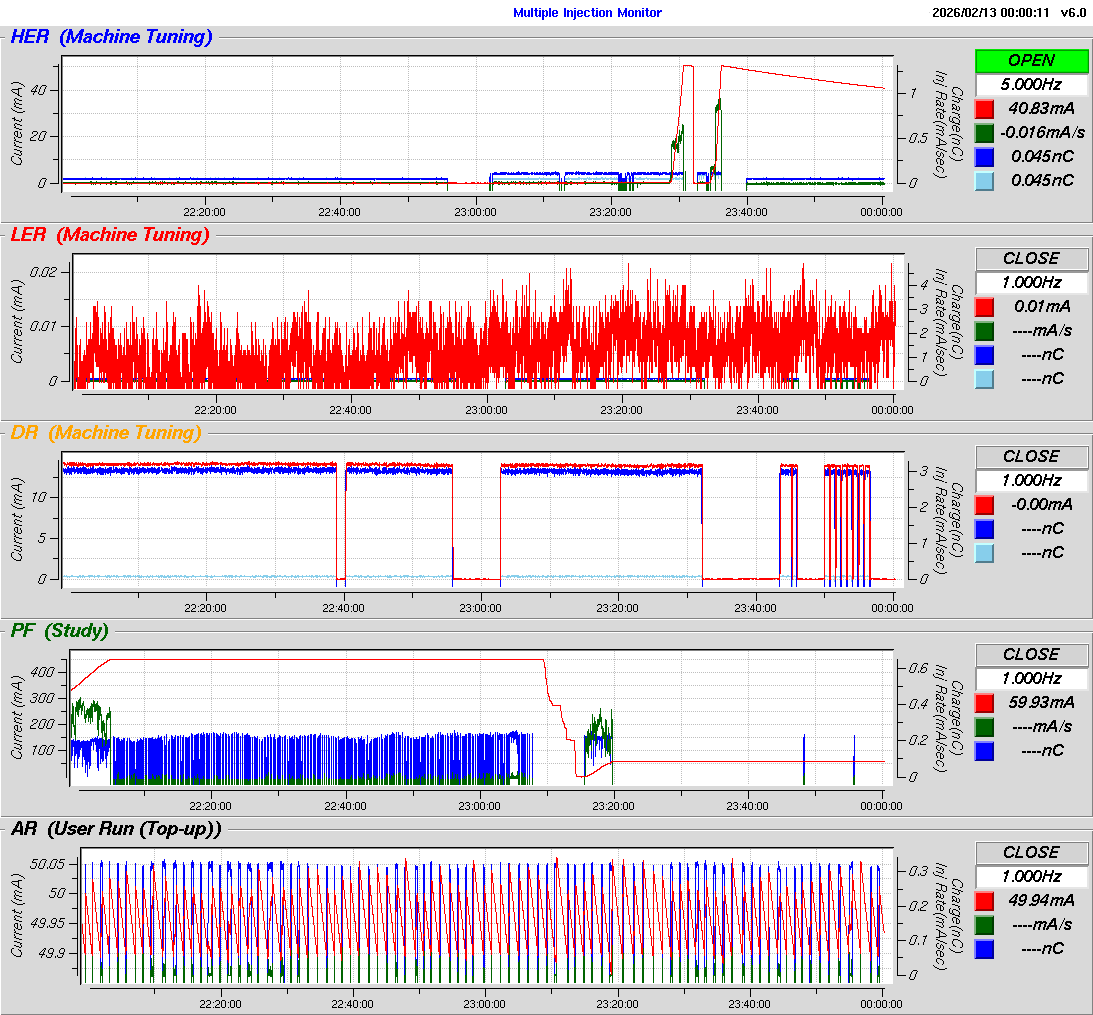Click the PF green injection rate swatch
This screenshot has width=1093, height=1015.
pos(985,726)
